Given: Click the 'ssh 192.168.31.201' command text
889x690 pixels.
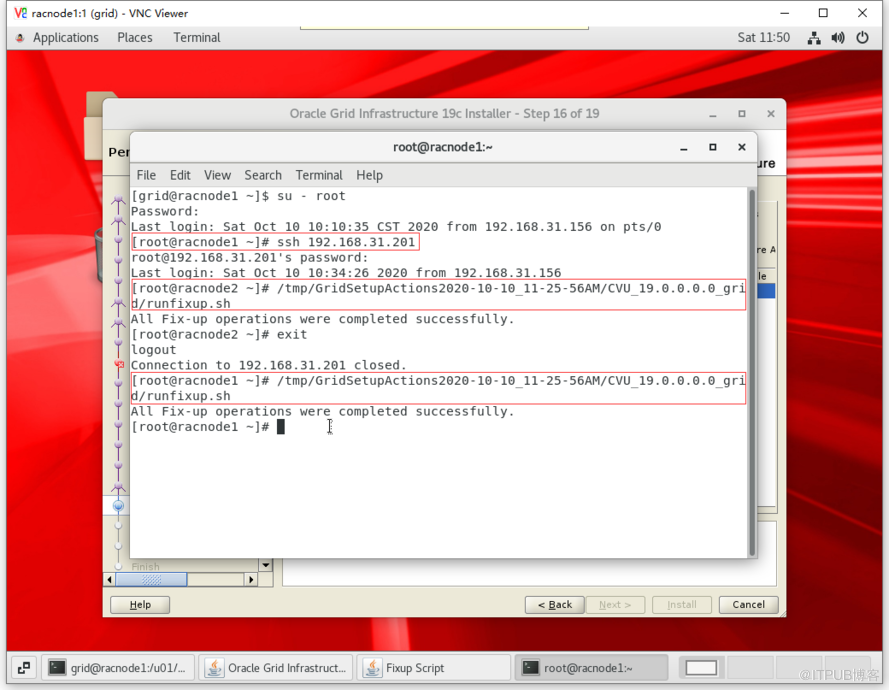Looking at the screenshot, I should click(346, 242).
